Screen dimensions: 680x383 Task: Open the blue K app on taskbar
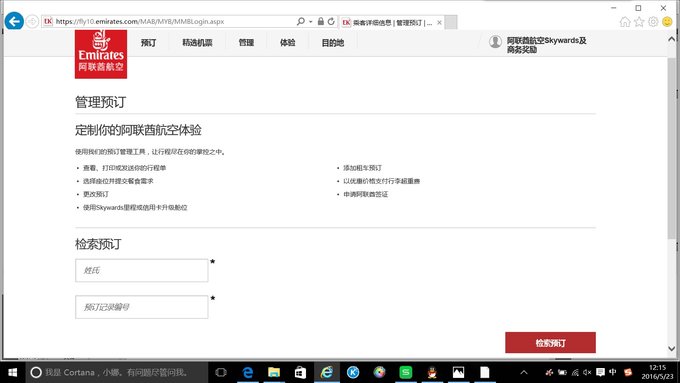[353, 372]
